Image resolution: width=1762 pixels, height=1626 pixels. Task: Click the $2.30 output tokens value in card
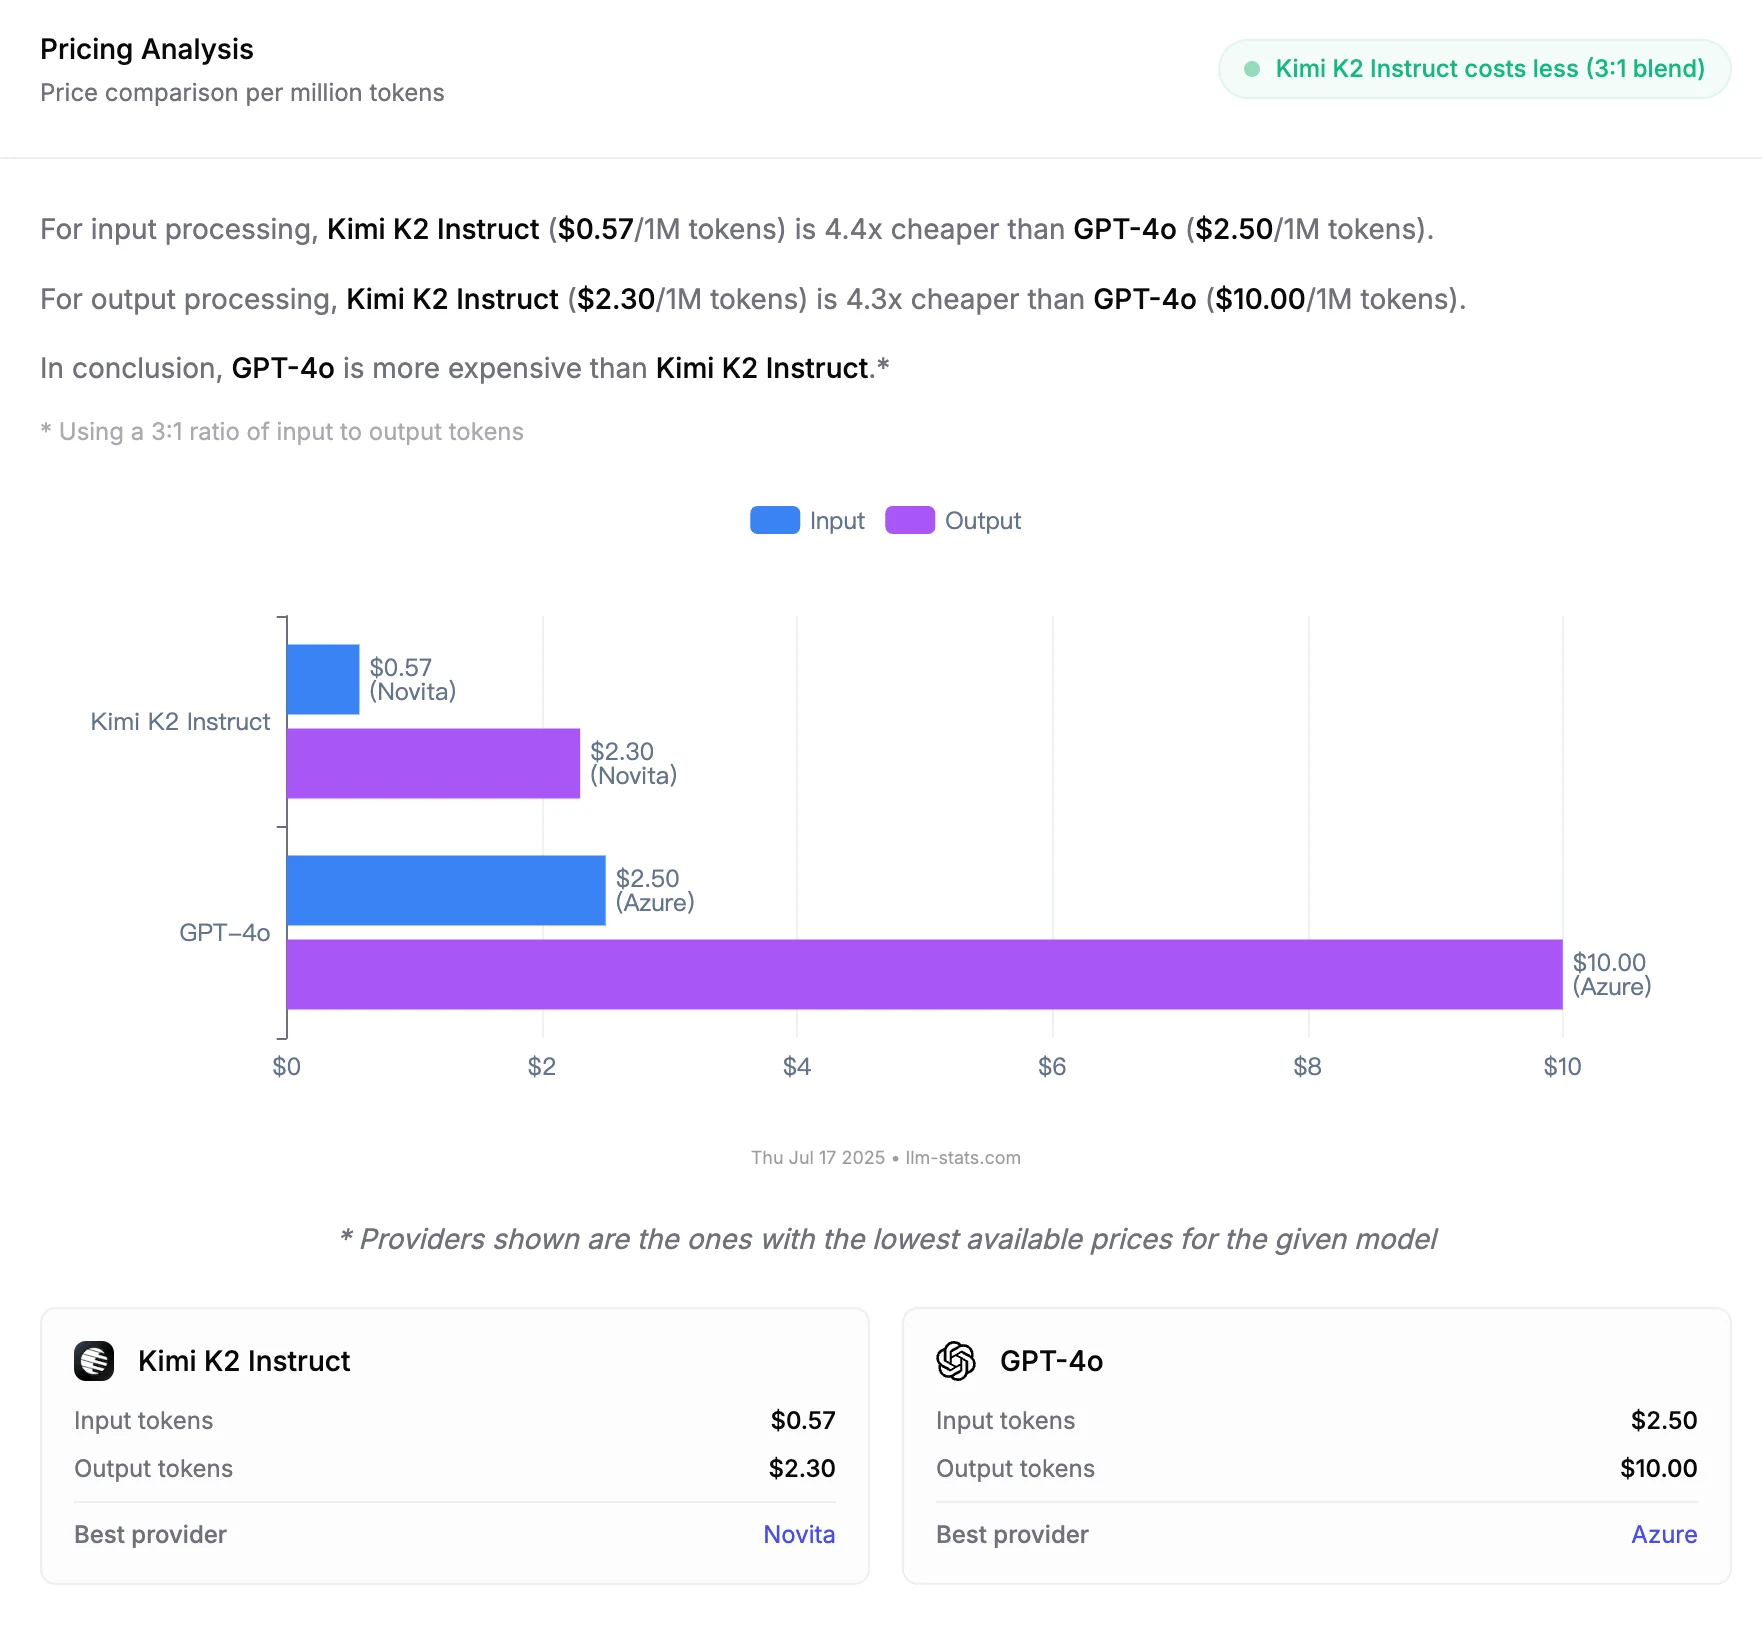coord(802,1468)
